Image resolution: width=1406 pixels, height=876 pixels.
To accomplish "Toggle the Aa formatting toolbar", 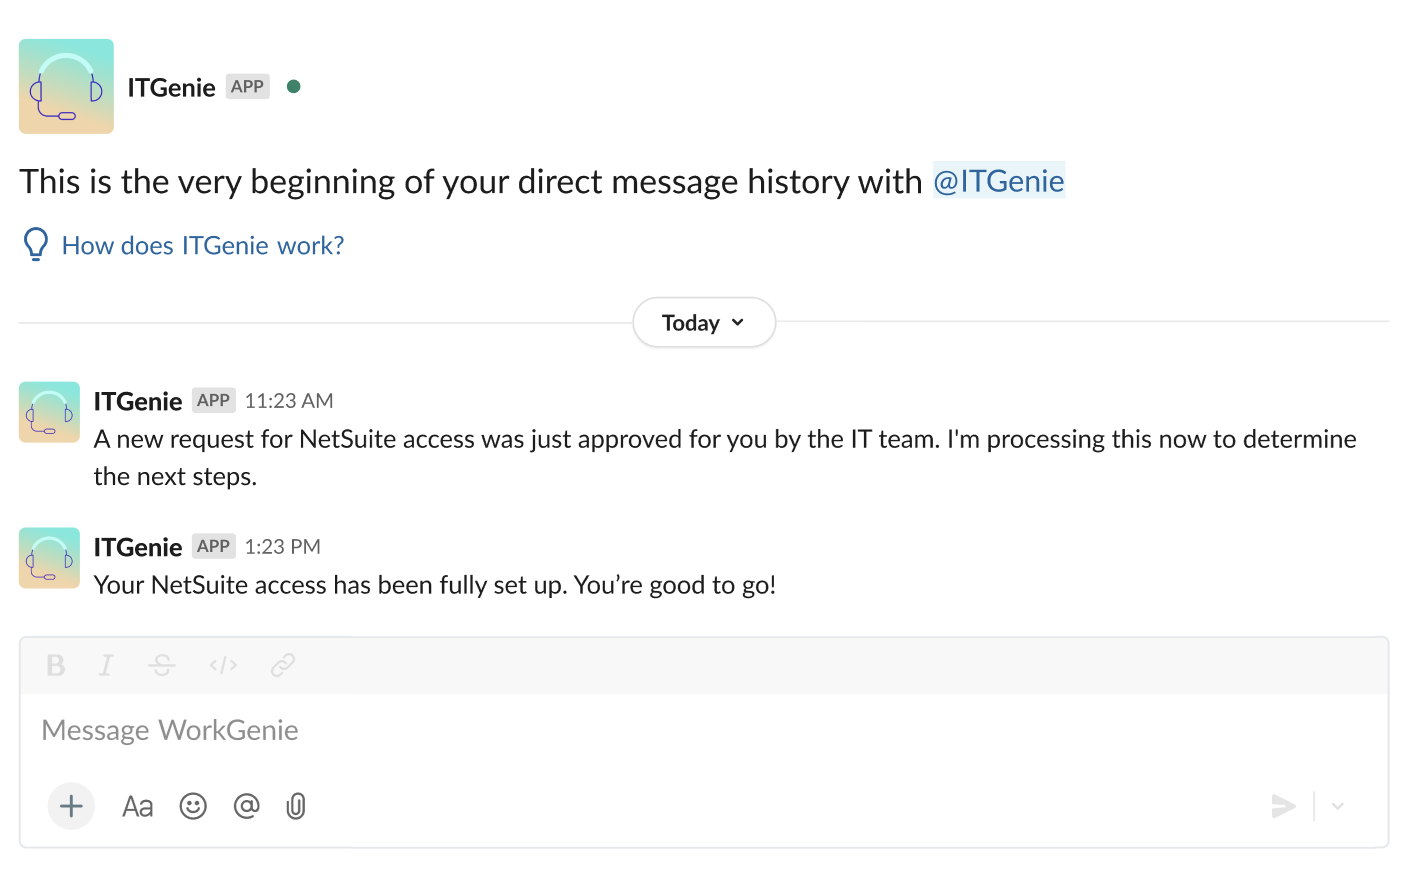I will [x=137, y=806].
